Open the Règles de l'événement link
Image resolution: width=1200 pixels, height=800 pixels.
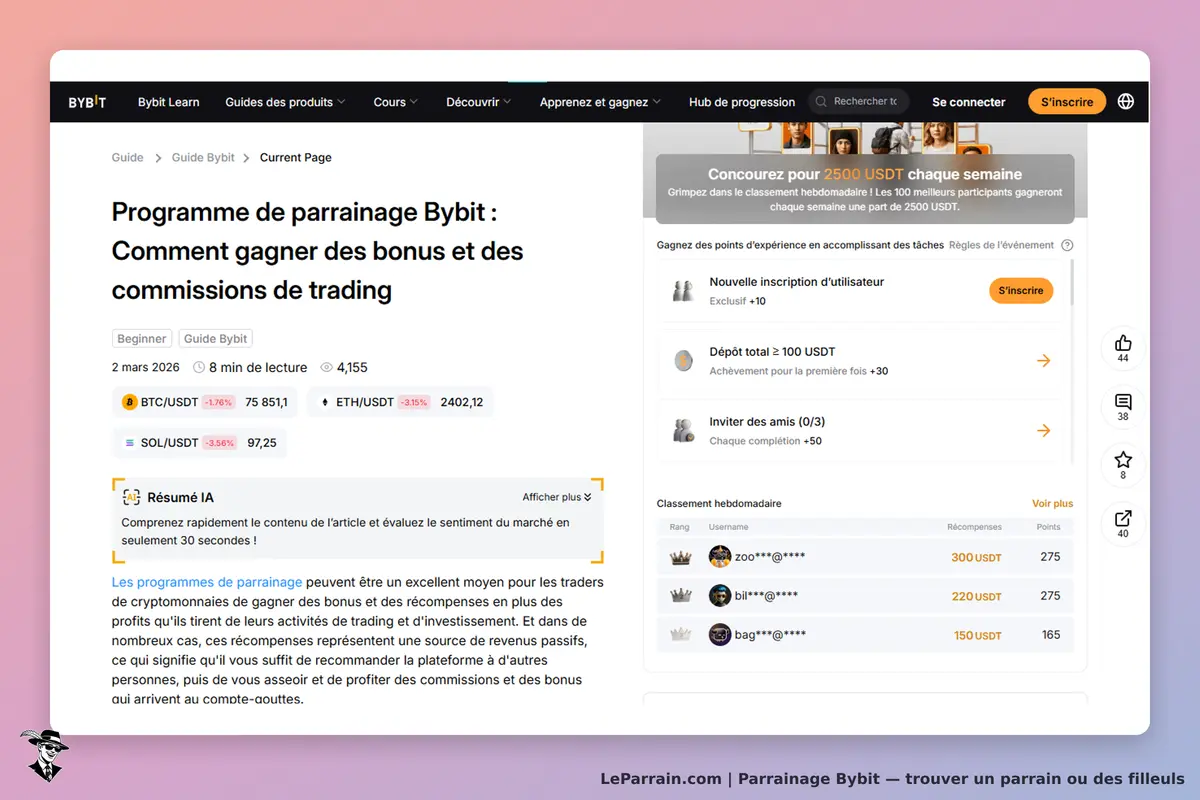[1001, 245]
